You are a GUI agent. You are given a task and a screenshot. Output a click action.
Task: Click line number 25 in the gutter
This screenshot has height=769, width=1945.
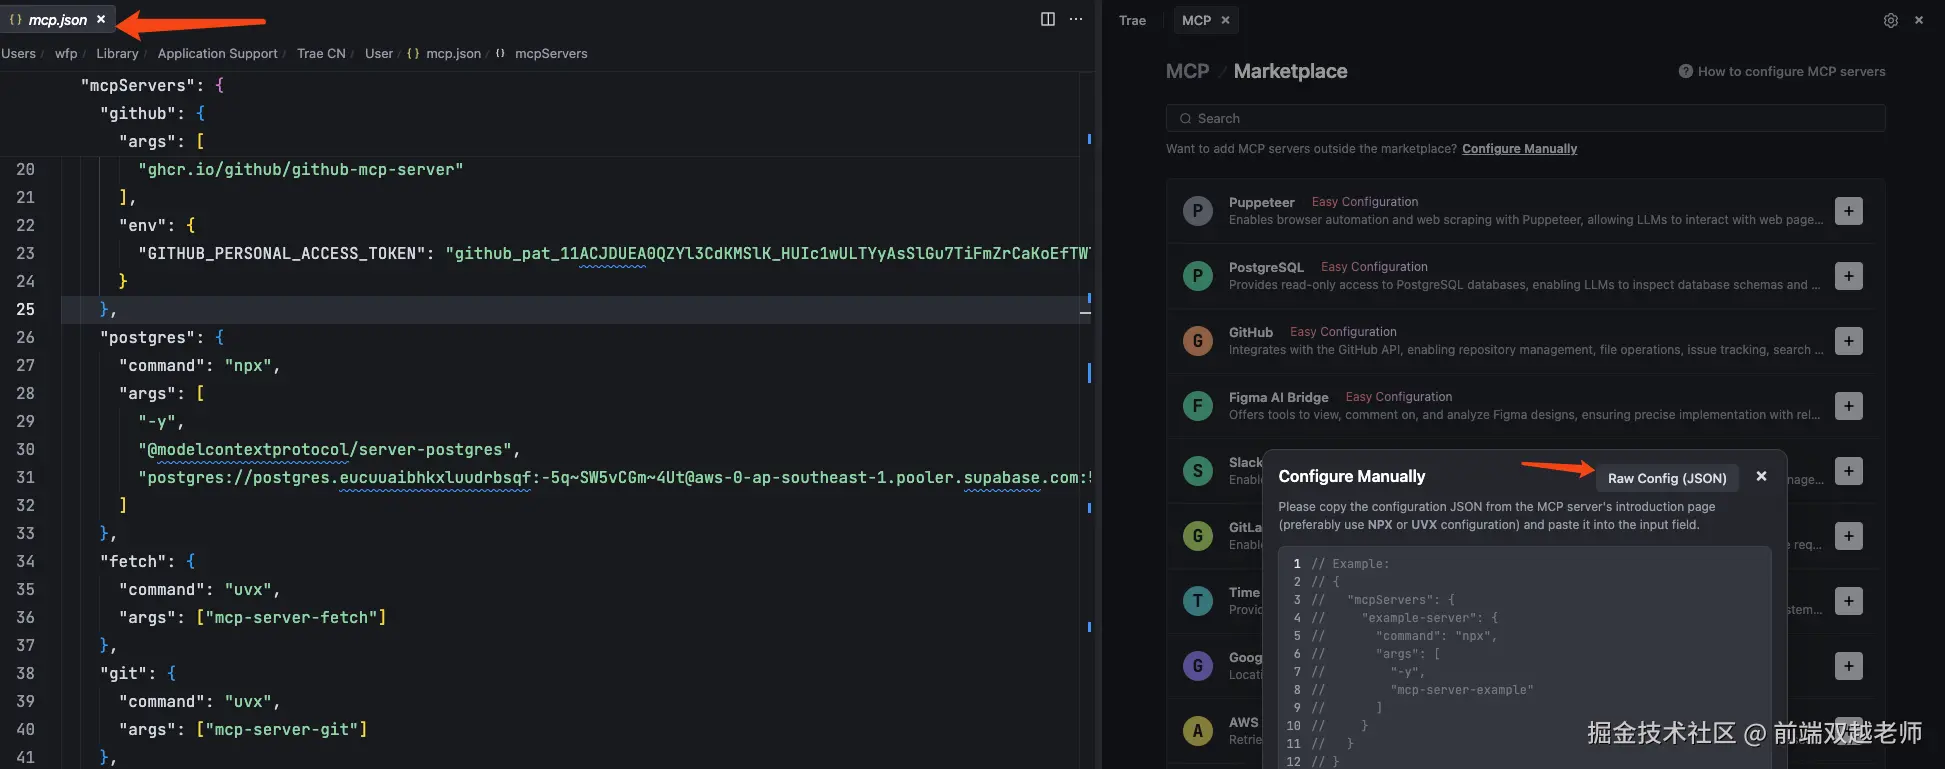tap(25, 310)
